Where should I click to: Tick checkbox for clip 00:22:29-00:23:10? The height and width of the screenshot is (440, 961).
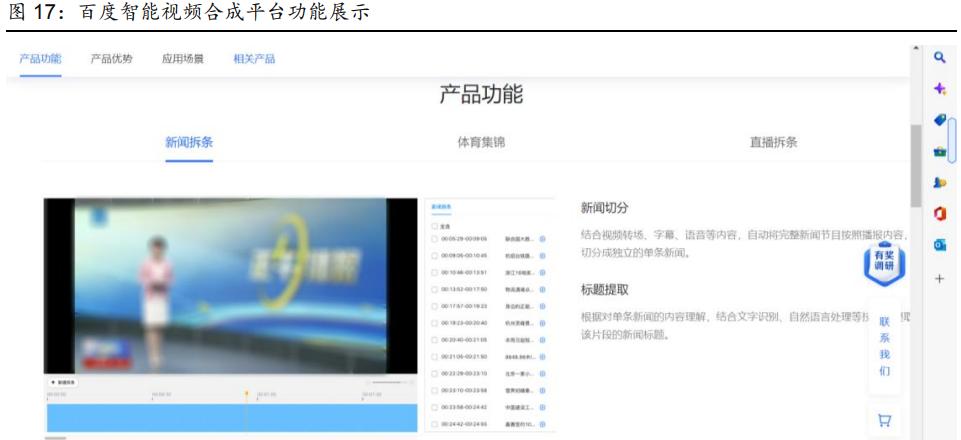coord(435,373)
